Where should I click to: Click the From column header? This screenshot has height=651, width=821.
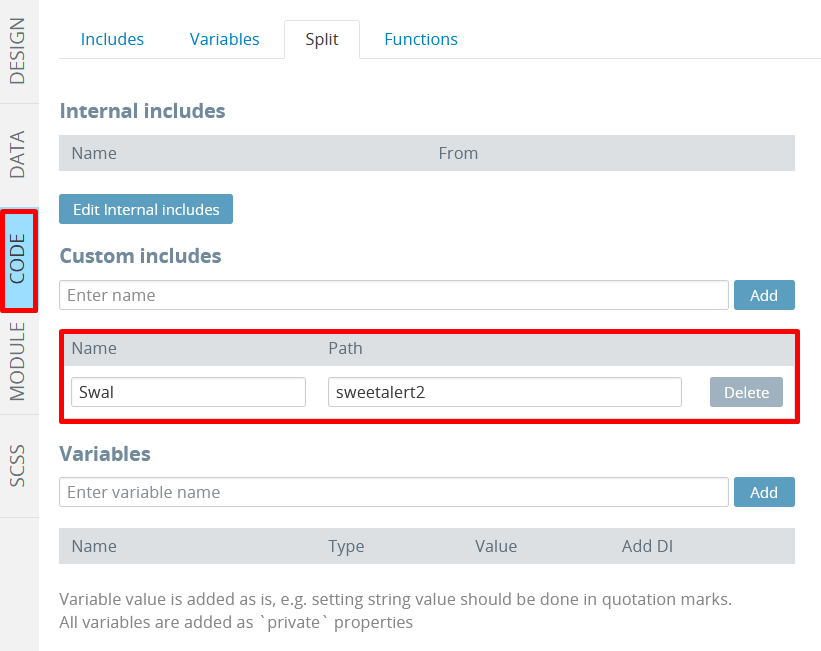tap(458, 153)
